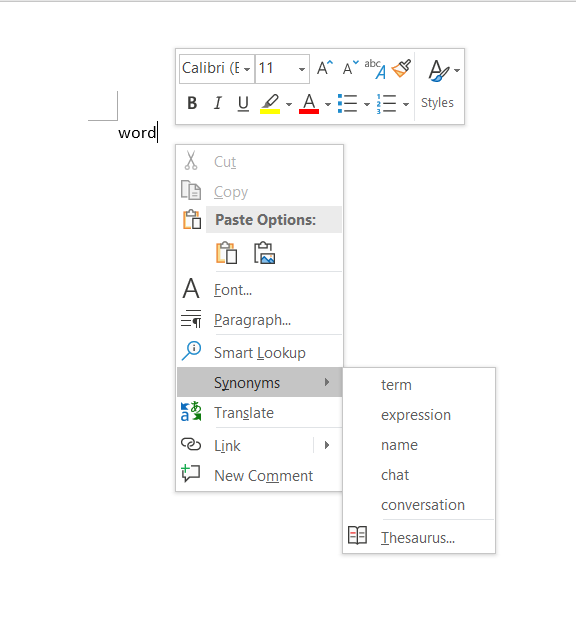Screen dimensions: 576x618
Task: Open the font size 11 dropdown
Action: 282,69
